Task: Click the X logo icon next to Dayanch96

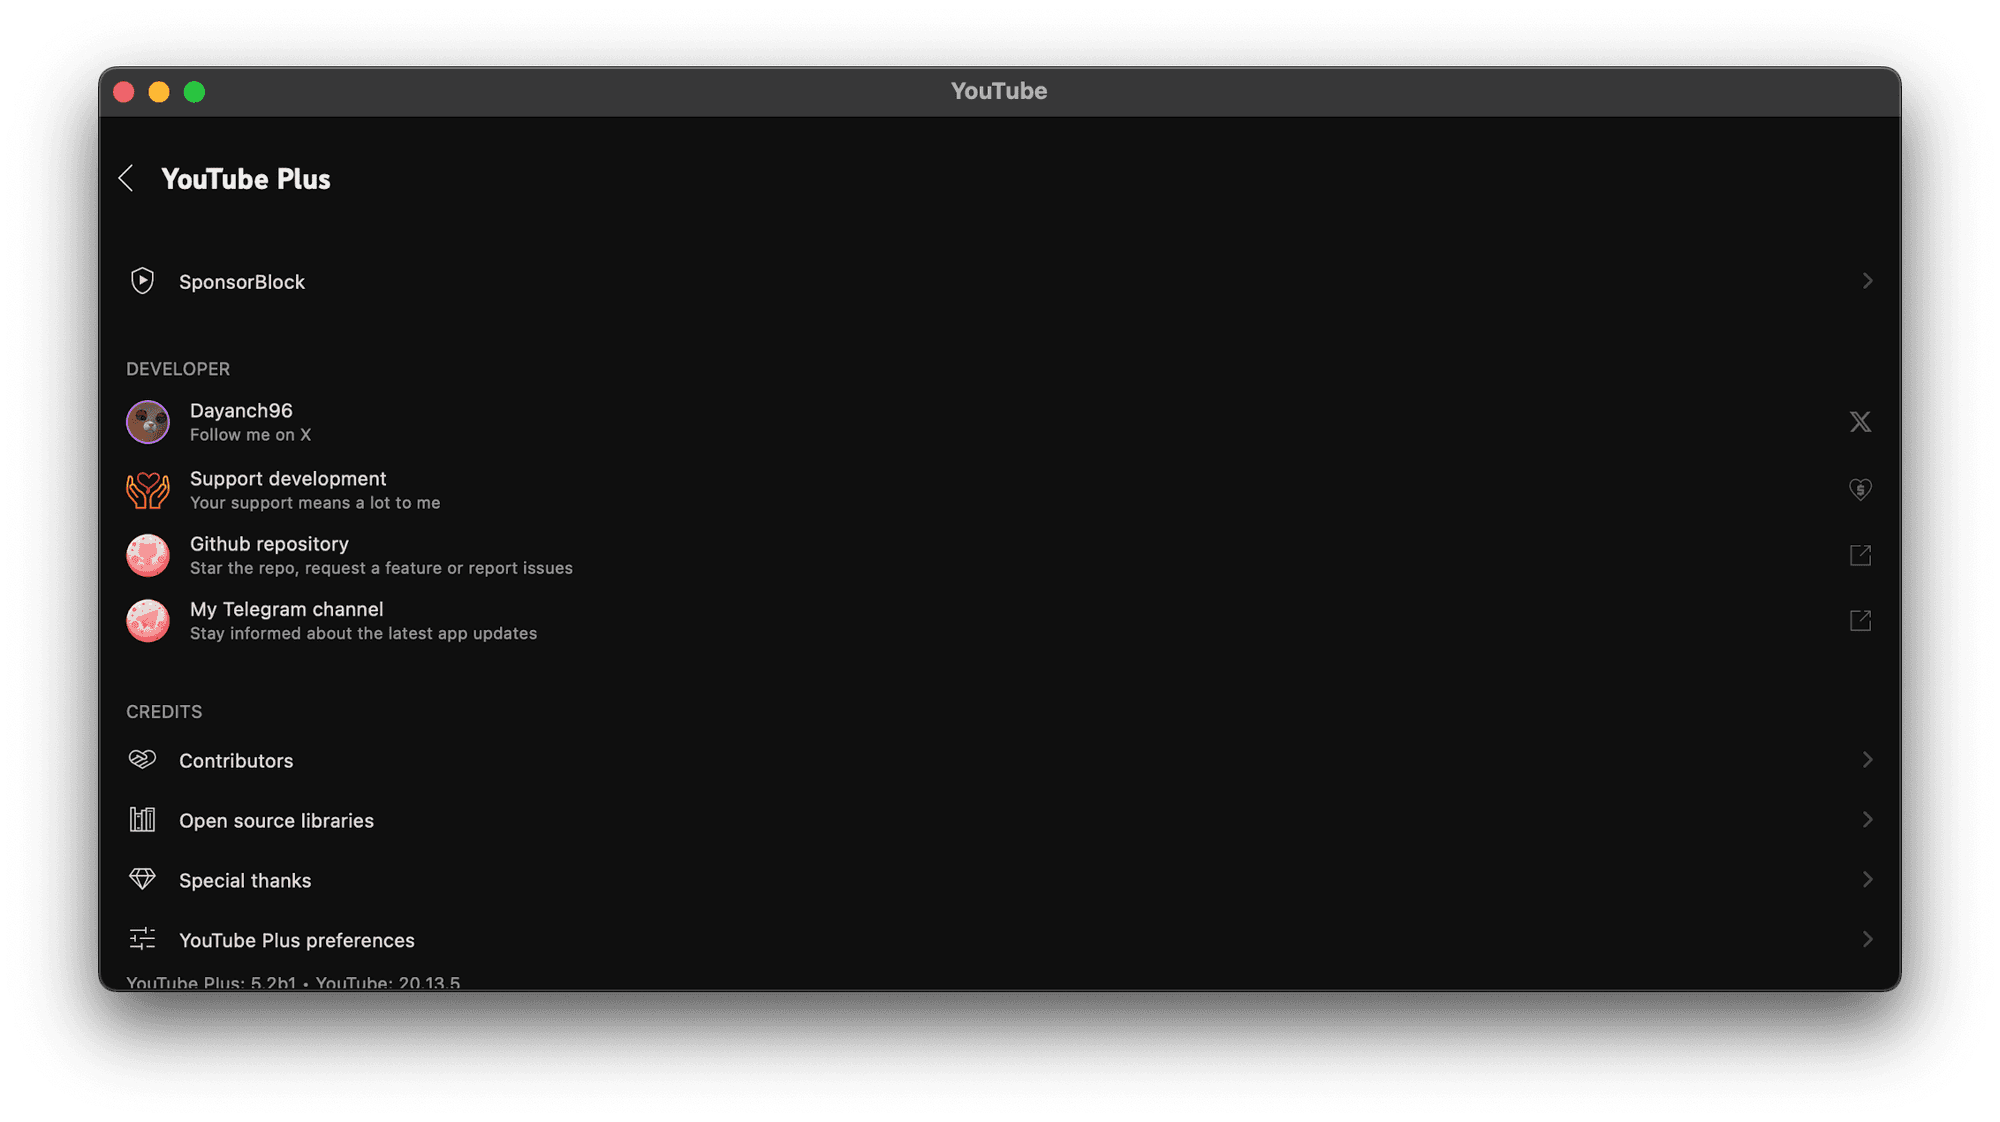Action: pyautogui.click(x=1860, y=422)
